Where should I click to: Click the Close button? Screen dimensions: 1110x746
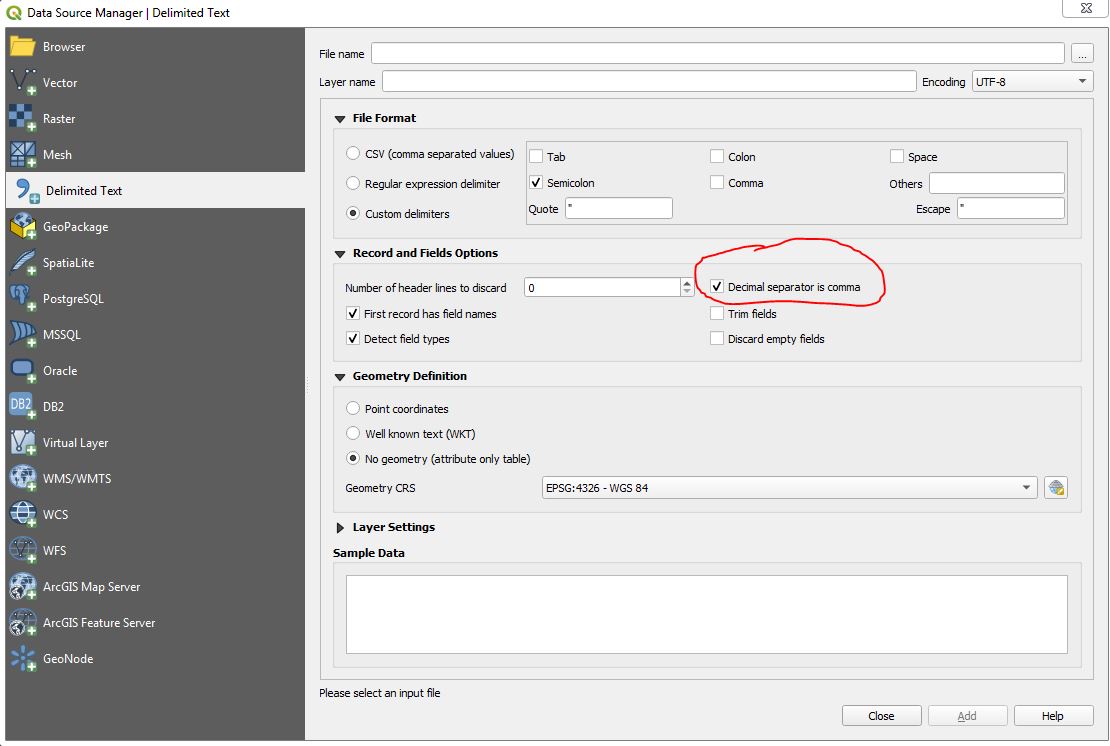click(881, 716)
